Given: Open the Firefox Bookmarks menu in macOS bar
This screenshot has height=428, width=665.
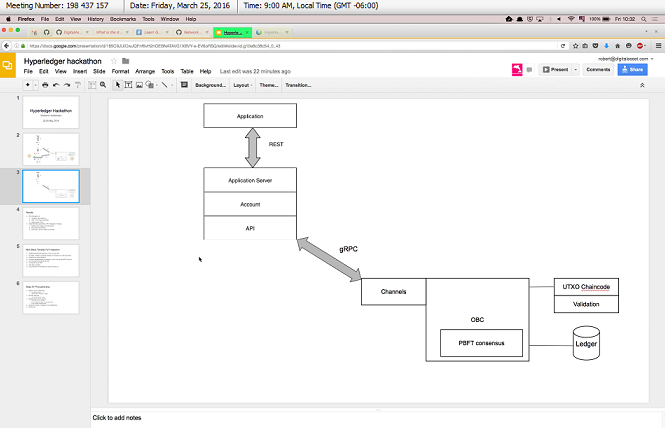Looking at the screenshot, I should tap(123, 19).
